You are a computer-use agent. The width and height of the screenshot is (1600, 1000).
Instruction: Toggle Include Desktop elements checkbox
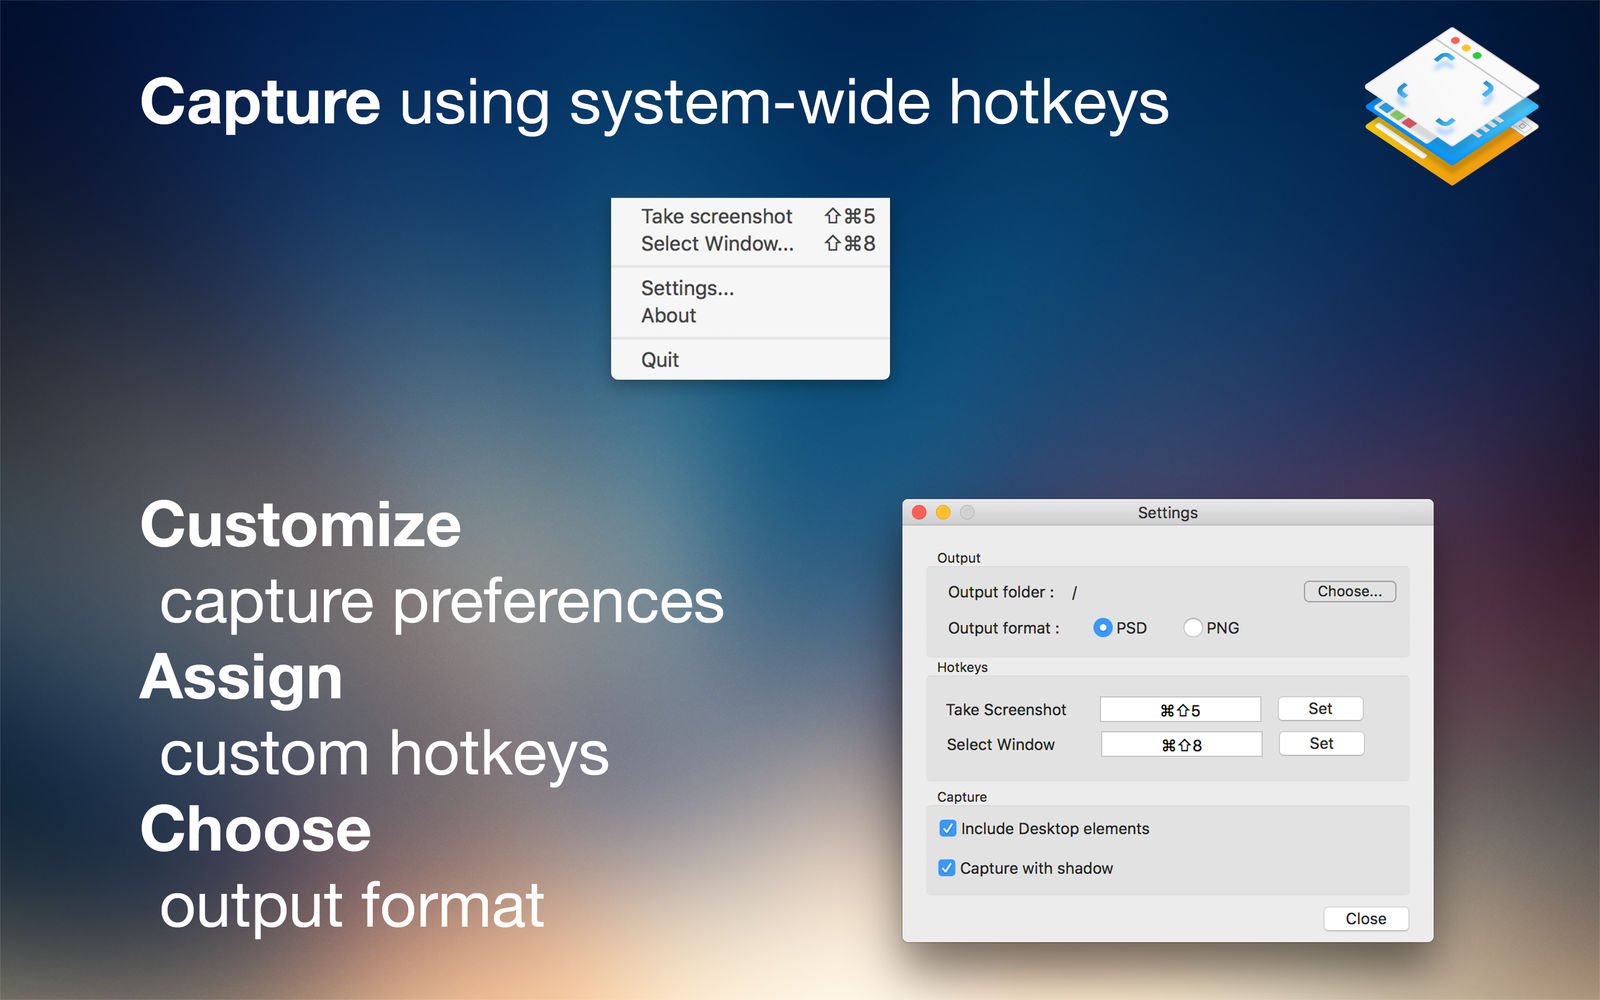pos(948,828)
